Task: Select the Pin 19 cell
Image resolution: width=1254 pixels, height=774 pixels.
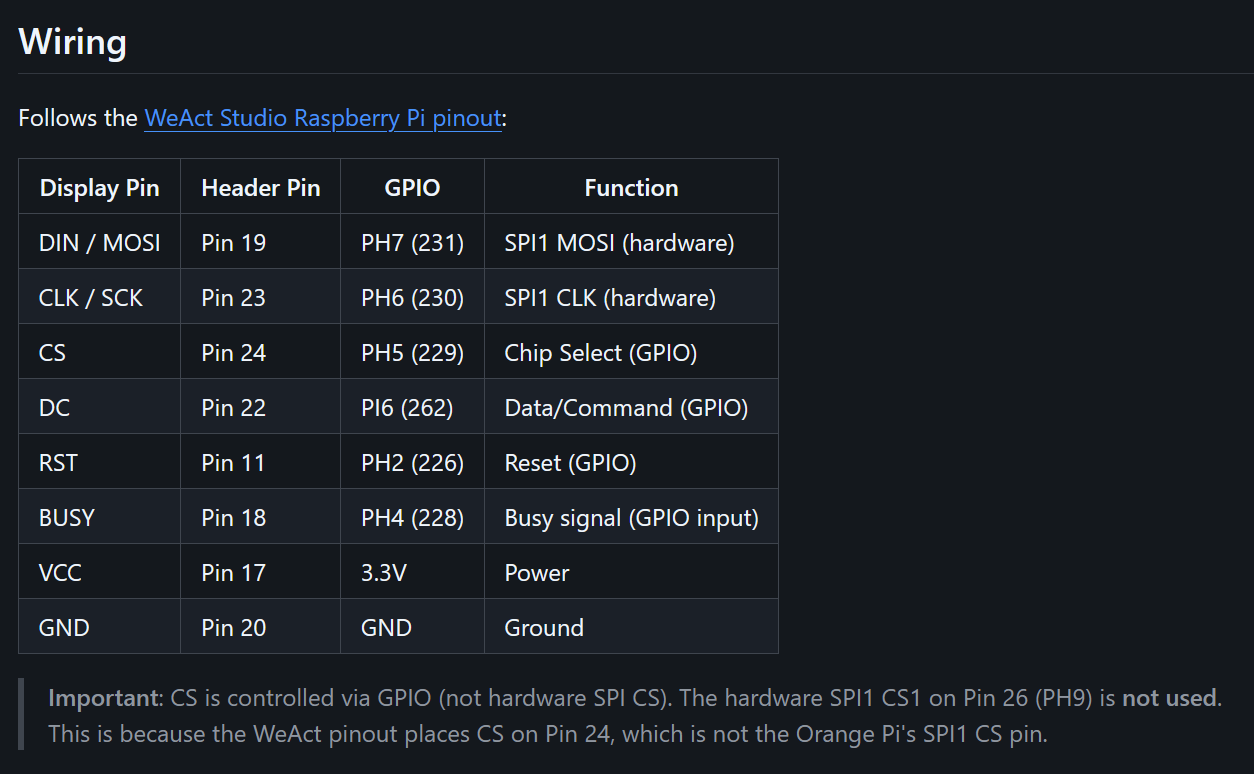Action: point(234,243)
